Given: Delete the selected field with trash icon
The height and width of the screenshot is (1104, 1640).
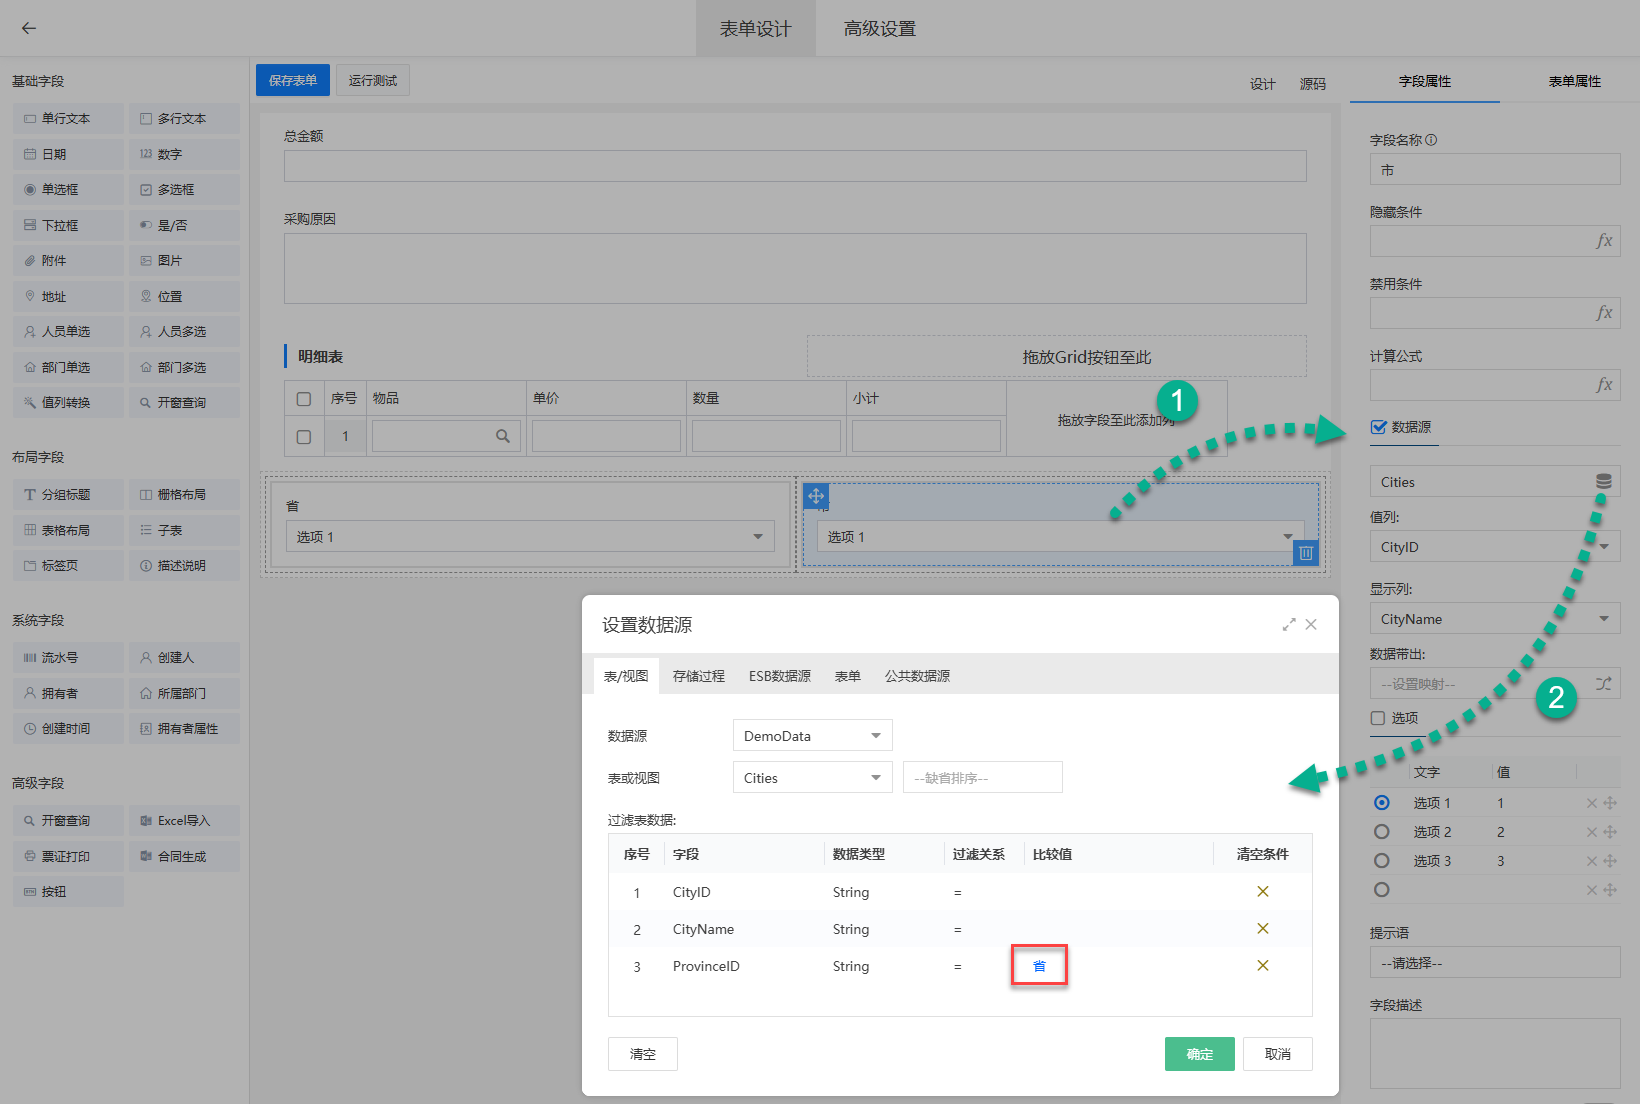Looking at the screenshot, I should (1305, 553).
